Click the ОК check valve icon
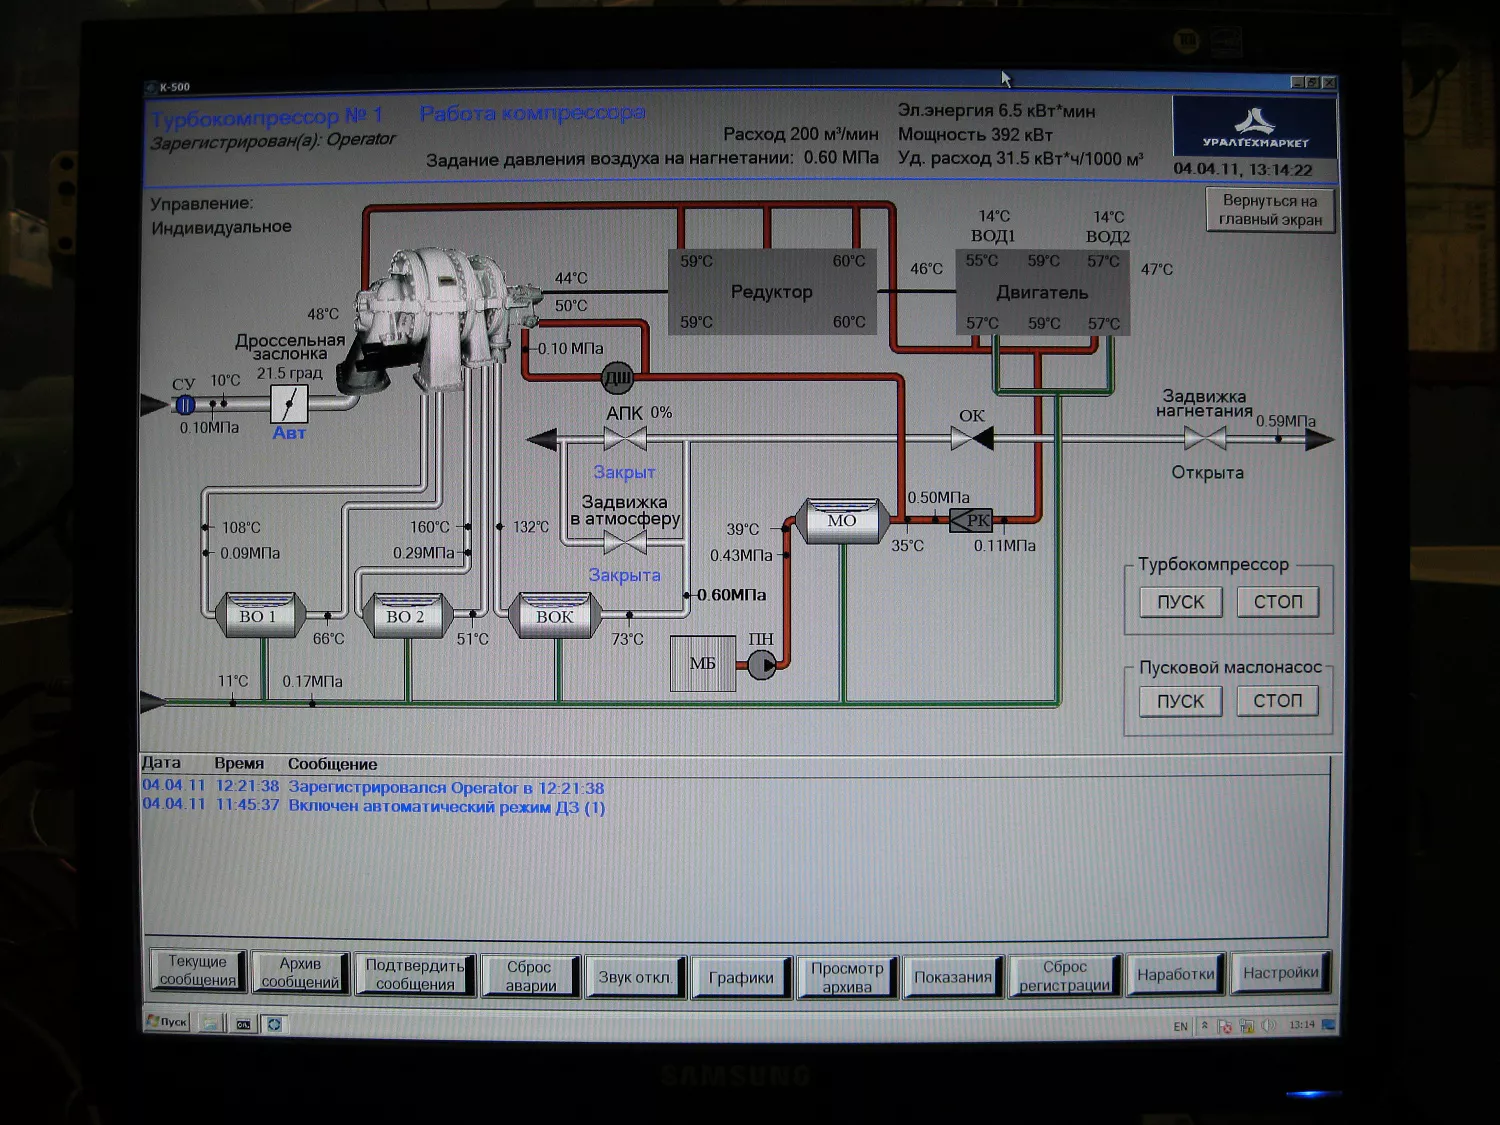 coord(971,438)
